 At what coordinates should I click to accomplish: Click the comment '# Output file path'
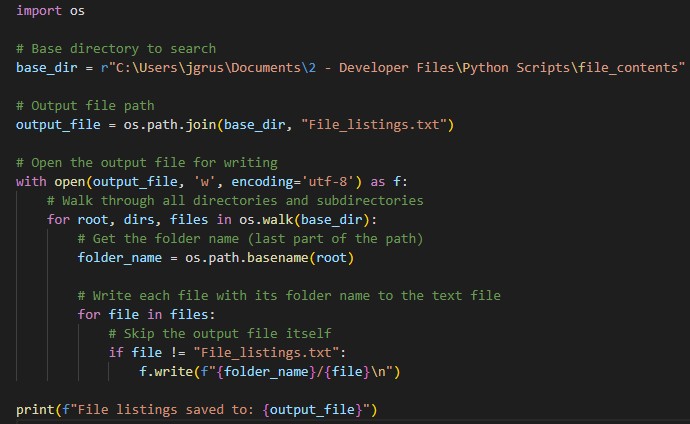point(85,106)
